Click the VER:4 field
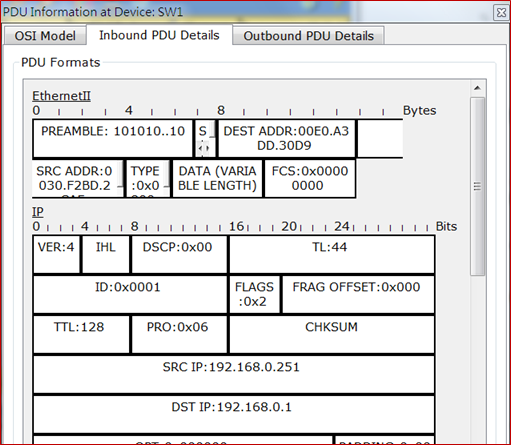 pos(56,254)
